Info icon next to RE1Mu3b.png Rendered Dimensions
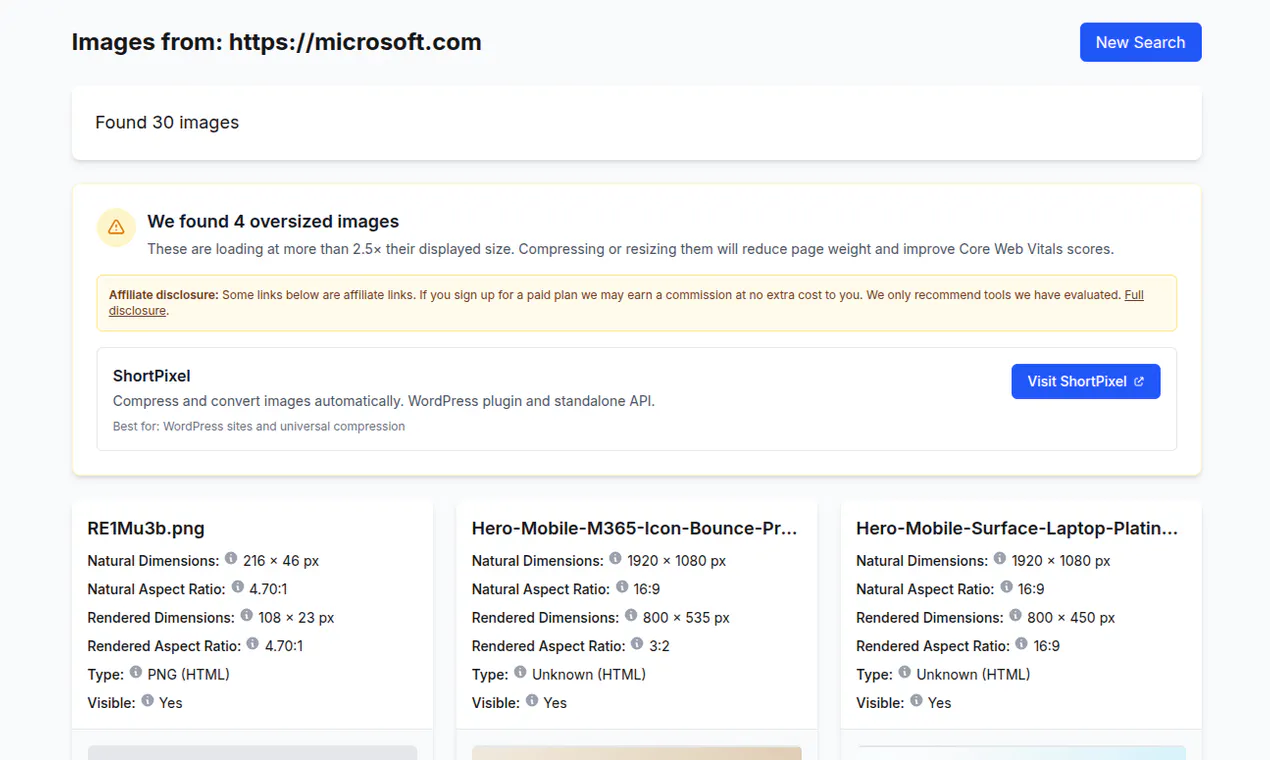The image size is (1270, 760). 246,615
